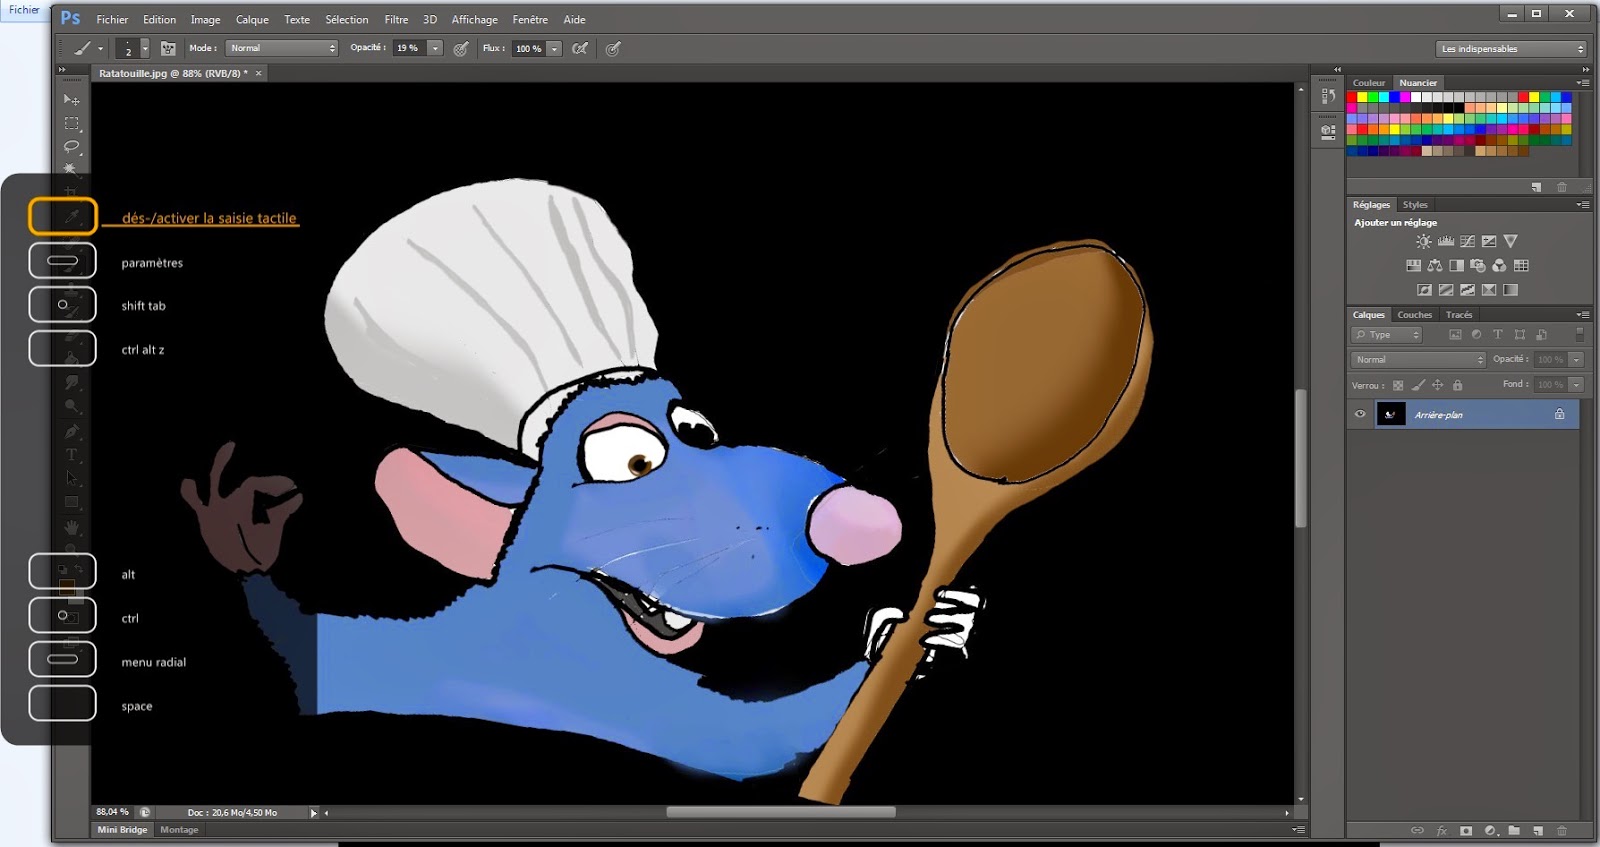Open the Affichage menu
The image size is (1600, 847).
coord(474,19)
